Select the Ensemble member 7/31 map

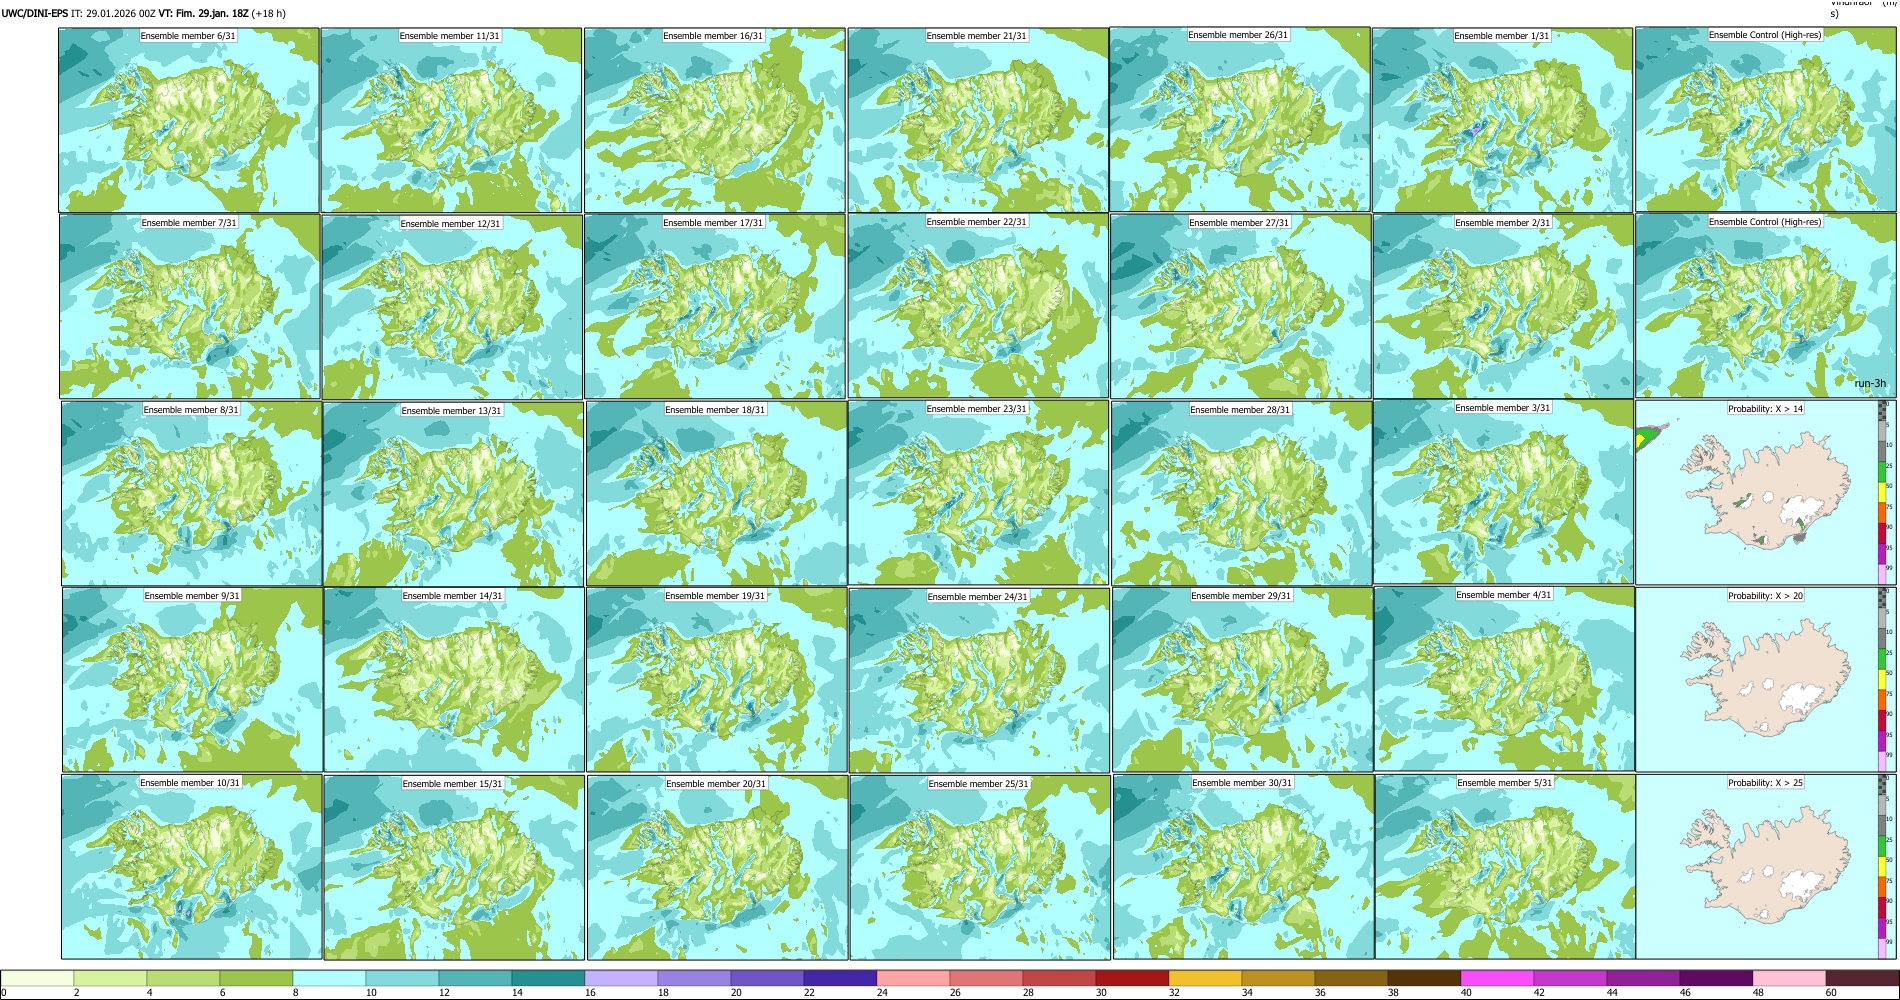pos(190,307)
